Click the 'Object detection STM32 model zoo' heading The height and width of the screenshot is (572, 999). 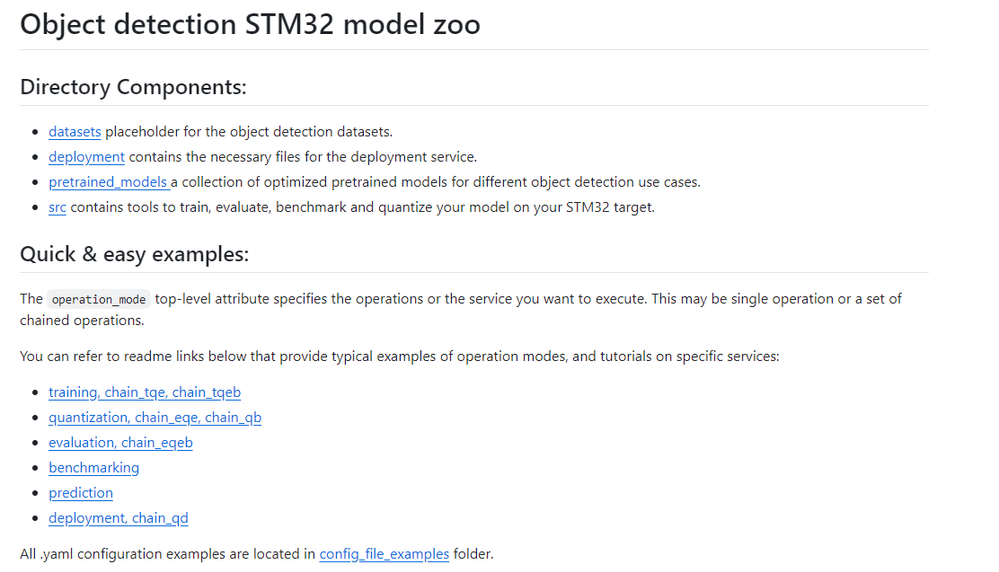250,24
